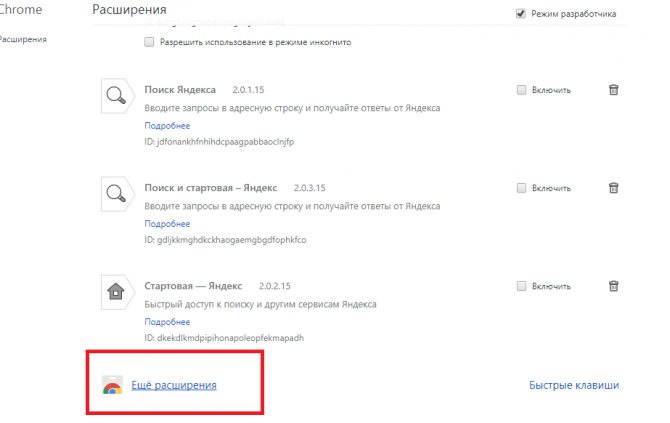670x423 pixels.
Task: Open Подробнее under Поиск и стартовая – Яндекс
Action: 167,223
